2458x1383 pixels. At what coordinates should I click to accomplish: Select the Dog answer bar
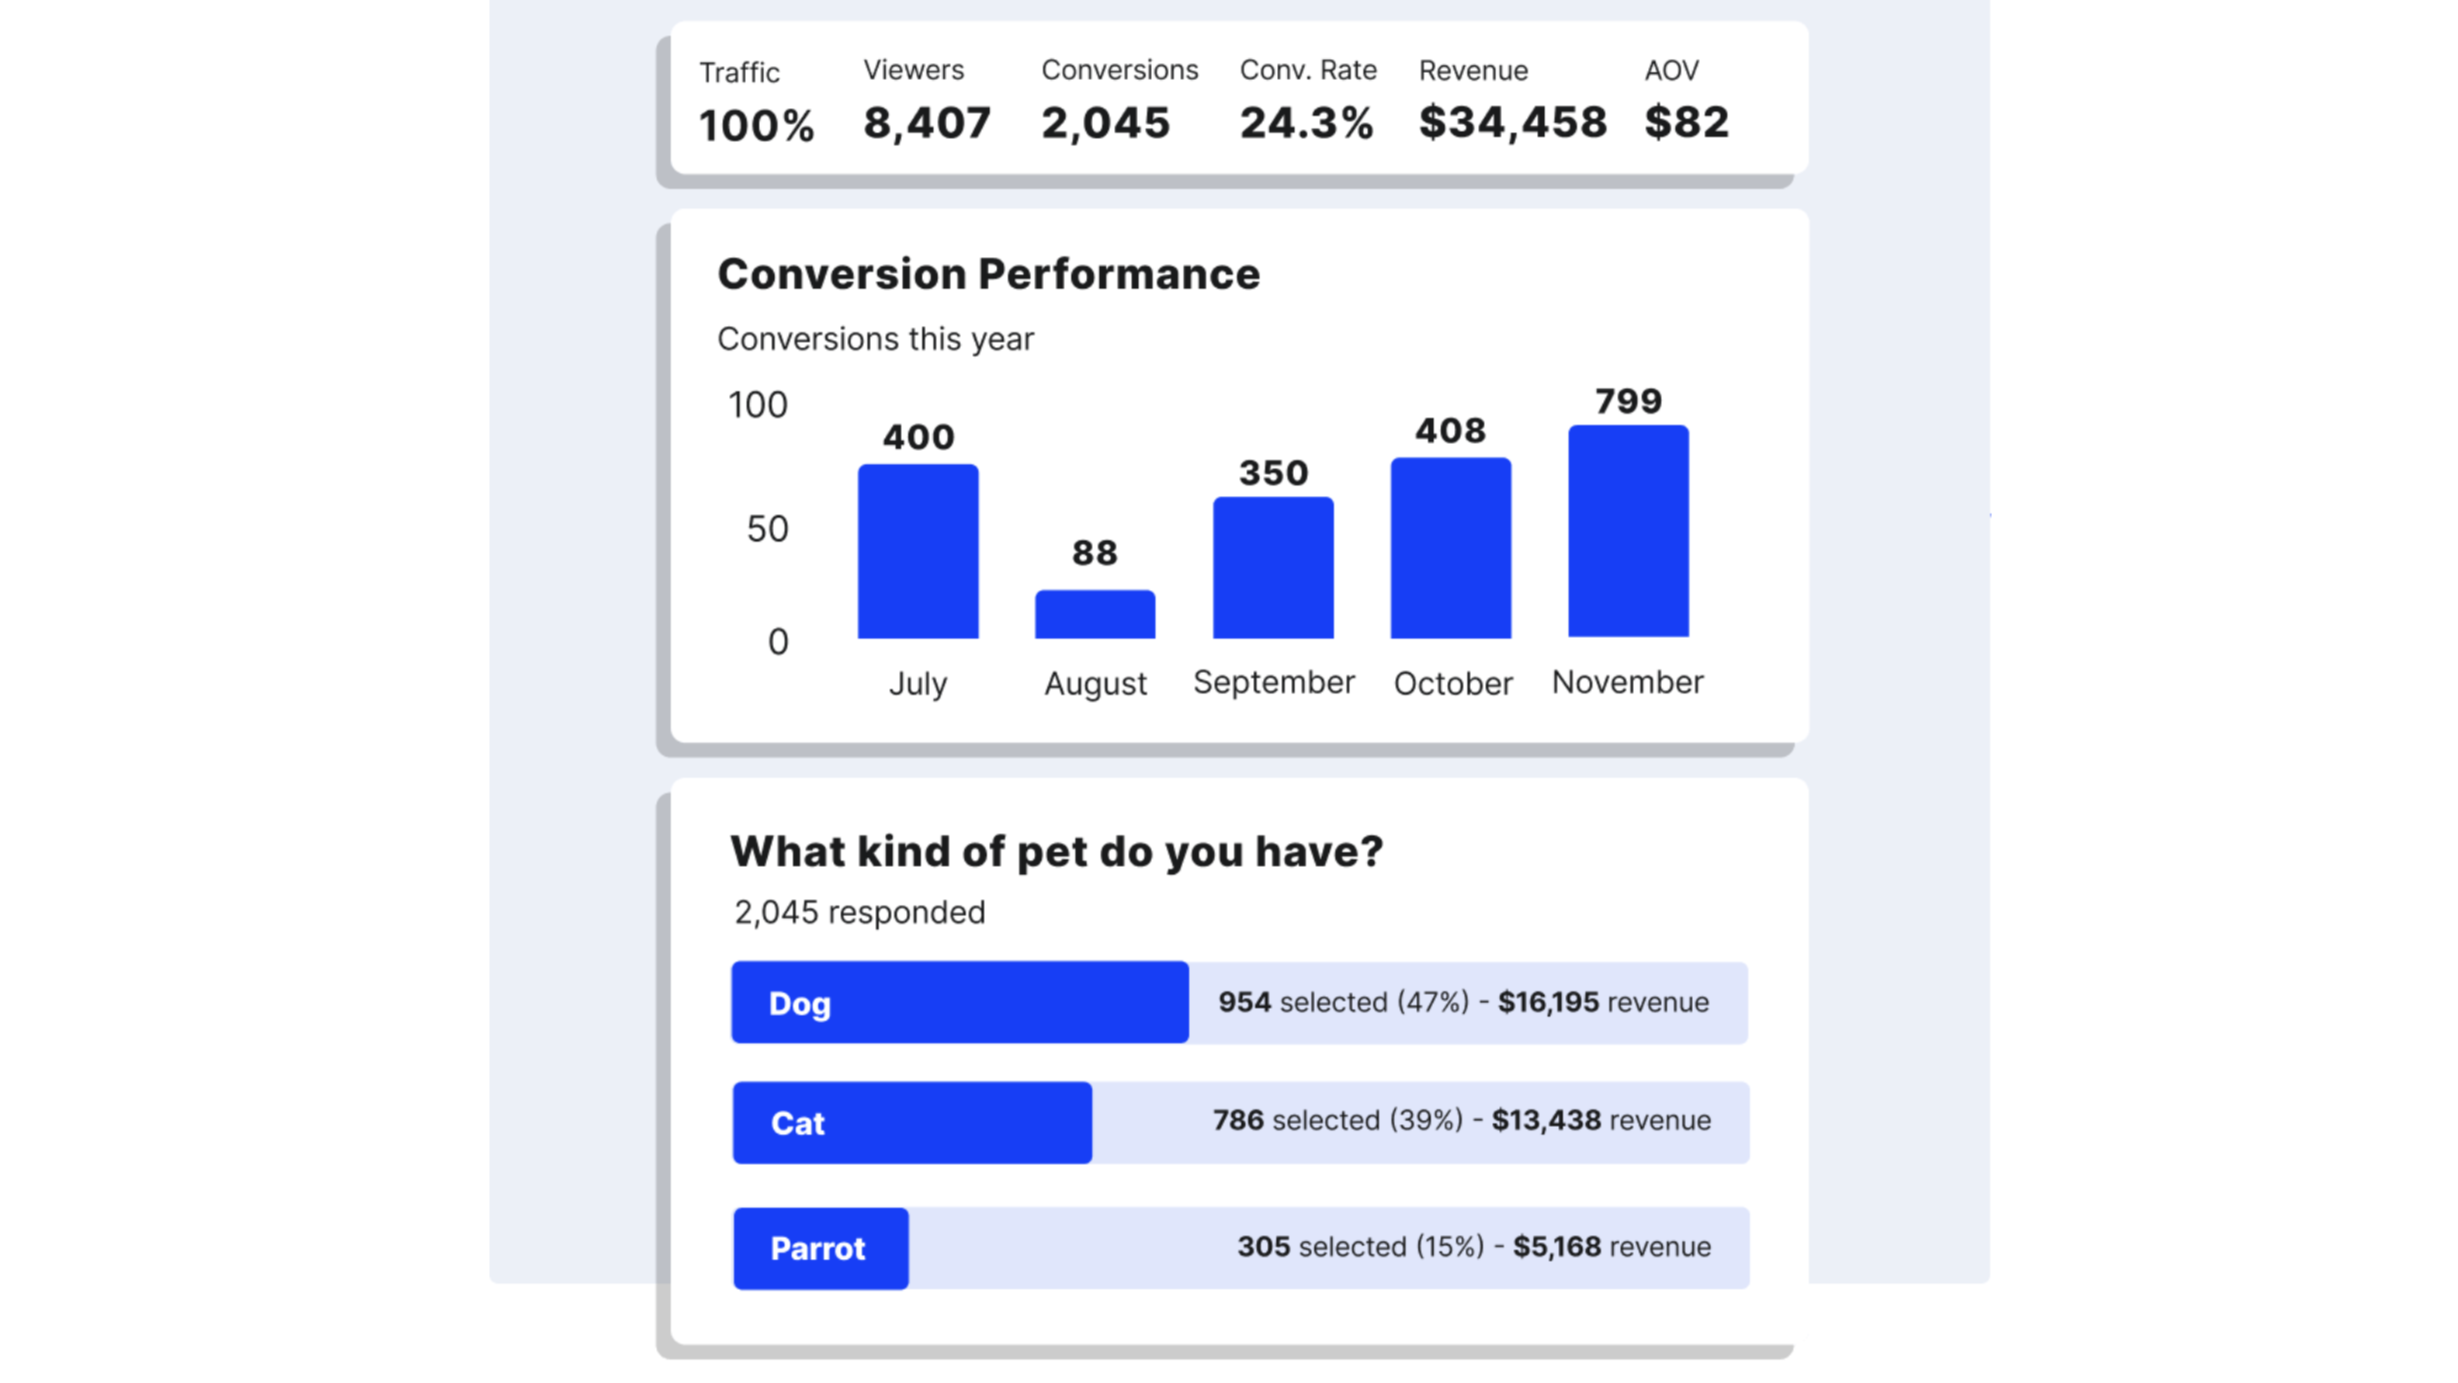pyautogui.click(x=959, y=1003)
